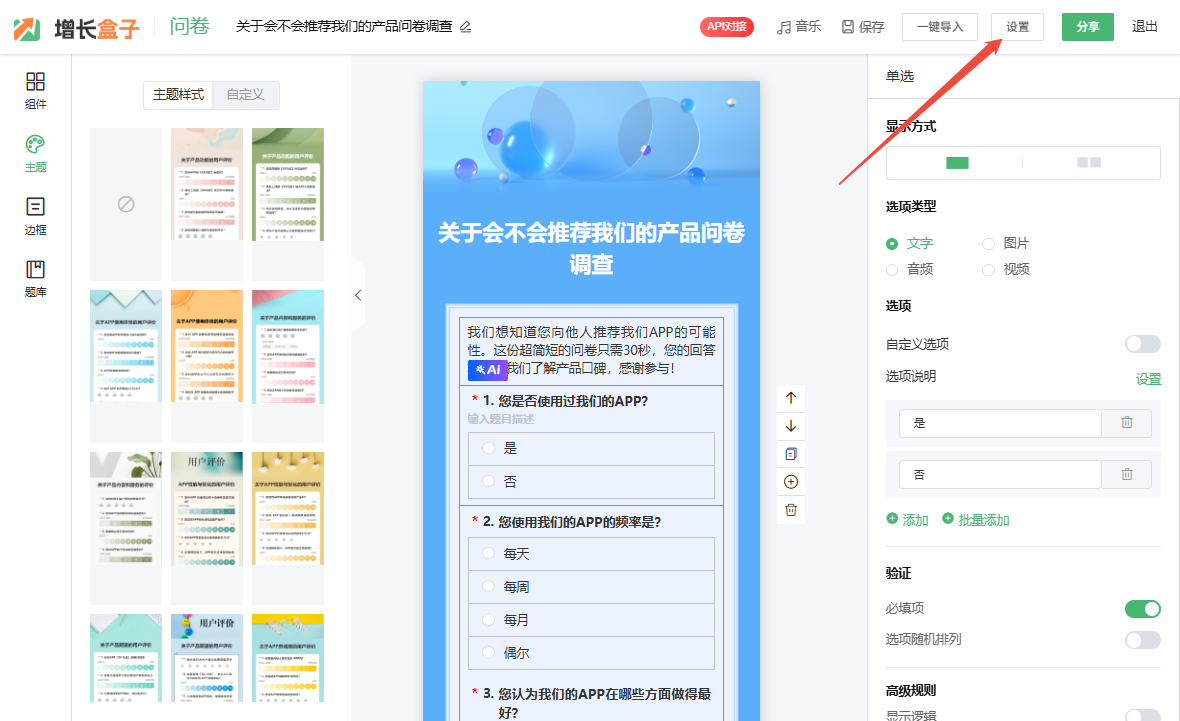This screenshot has height=721, width=1180.
Task: Enable 自定义选项 custom options switch
Action: click(1142, 344)
